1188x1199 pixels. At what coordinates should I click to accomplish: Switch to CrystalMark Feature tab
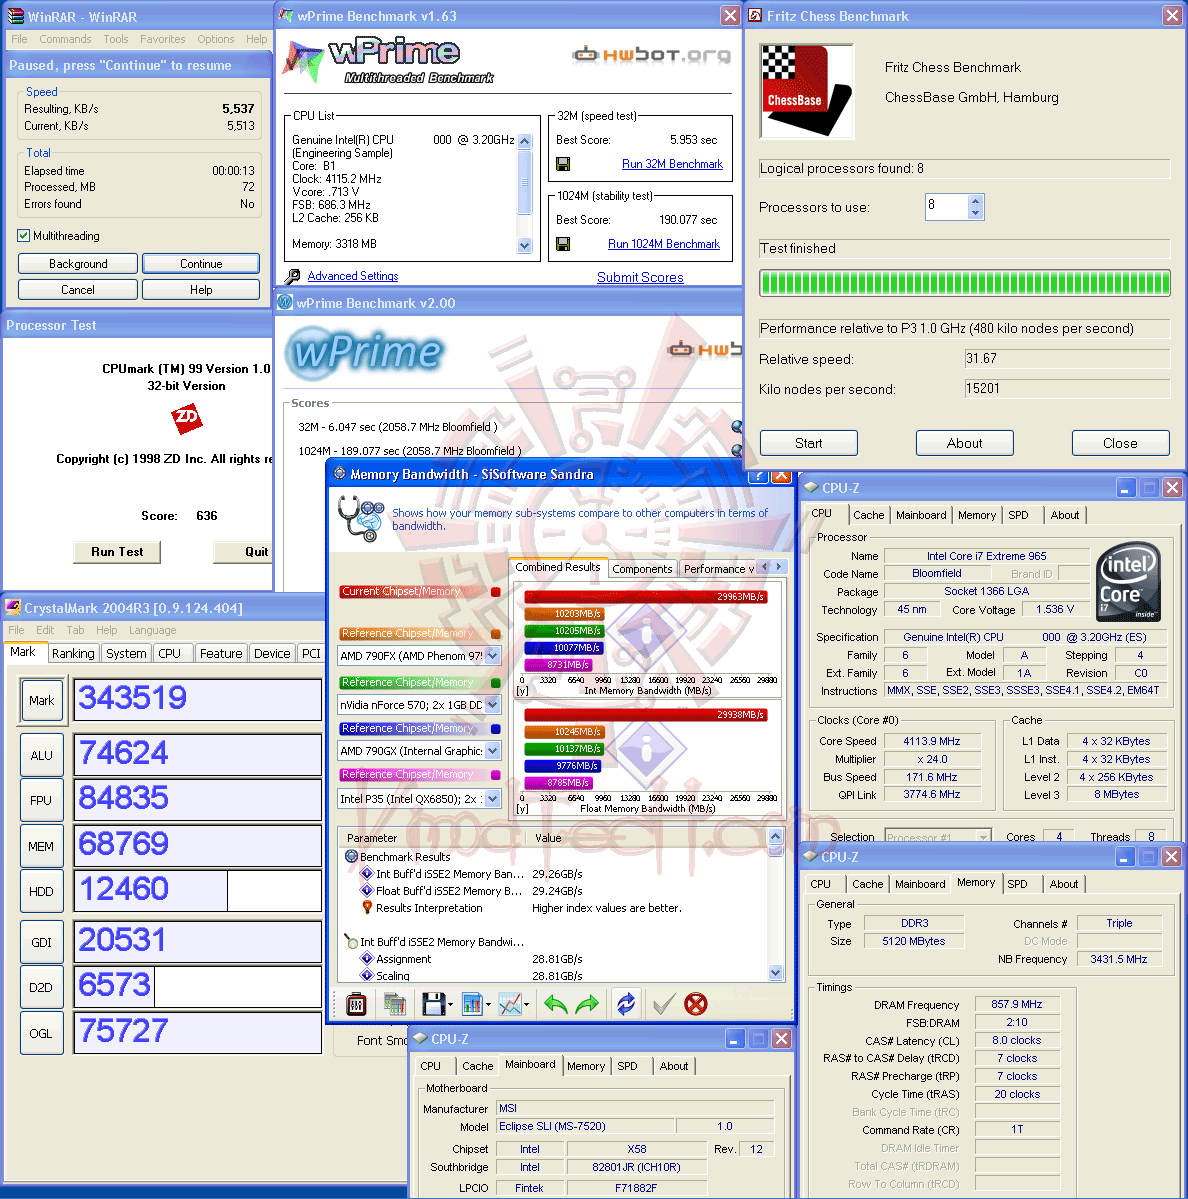[221, 653]
